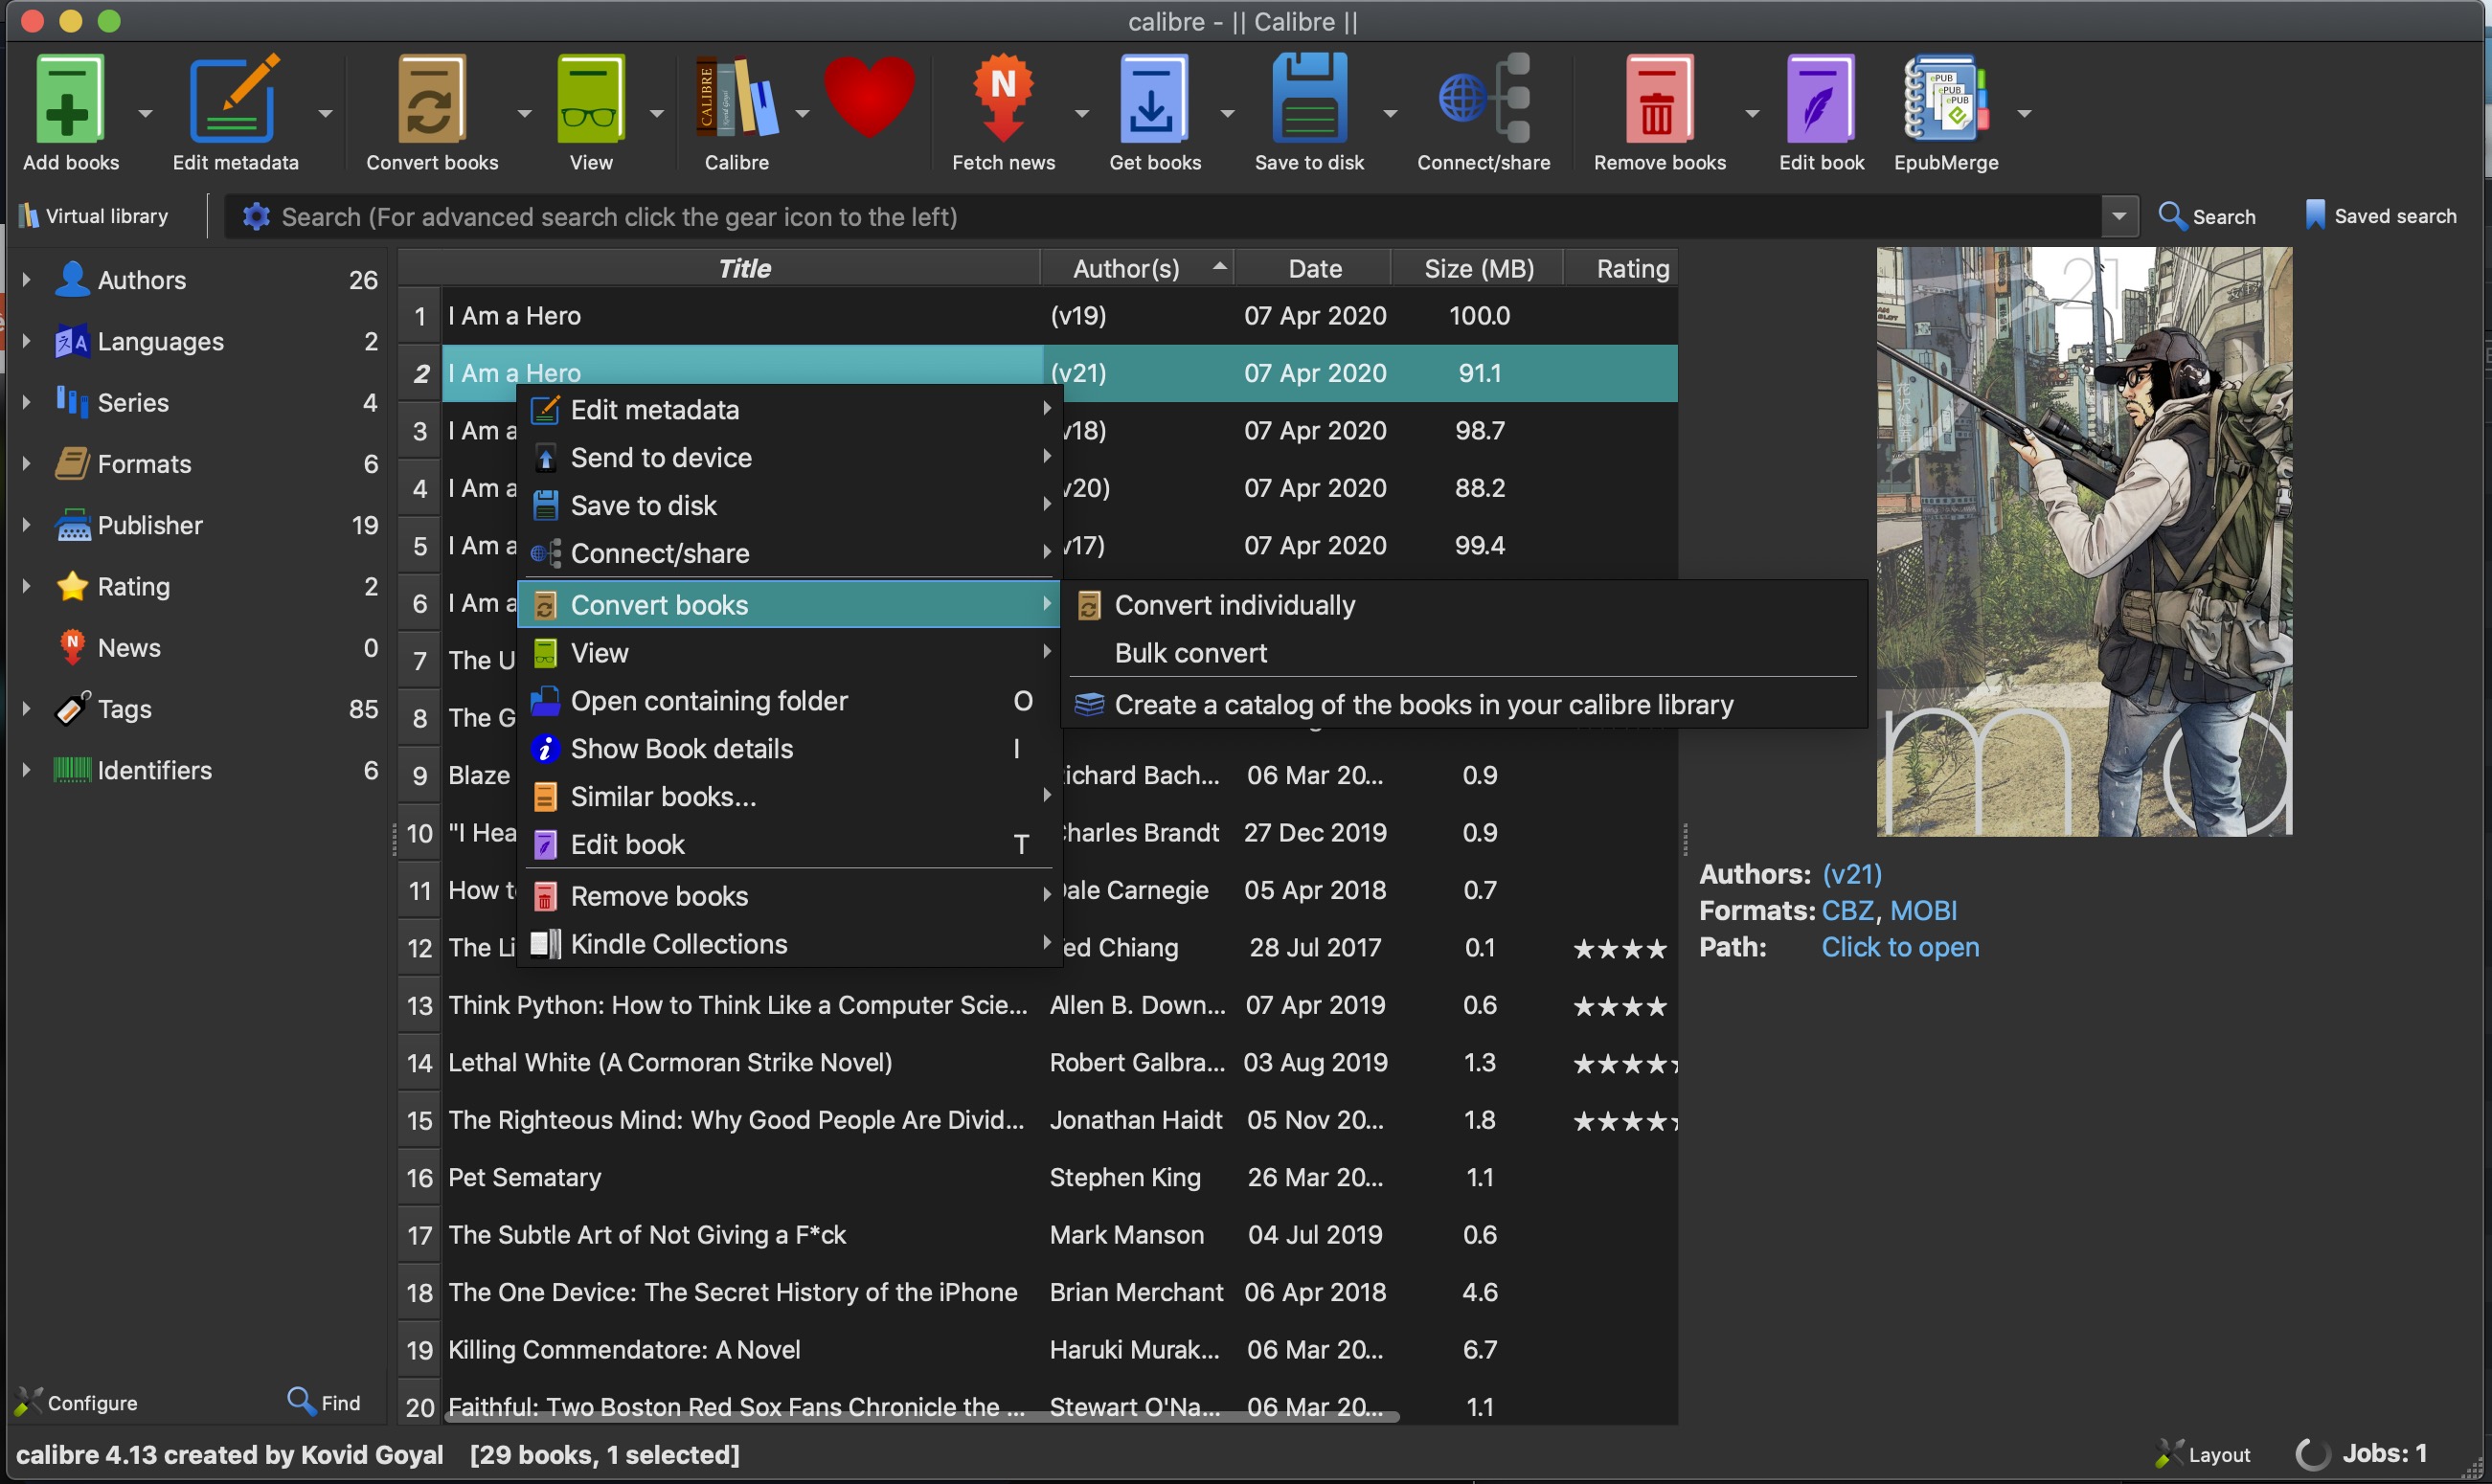
Task: Click the Search button
Action: [x=2207, y=216]
